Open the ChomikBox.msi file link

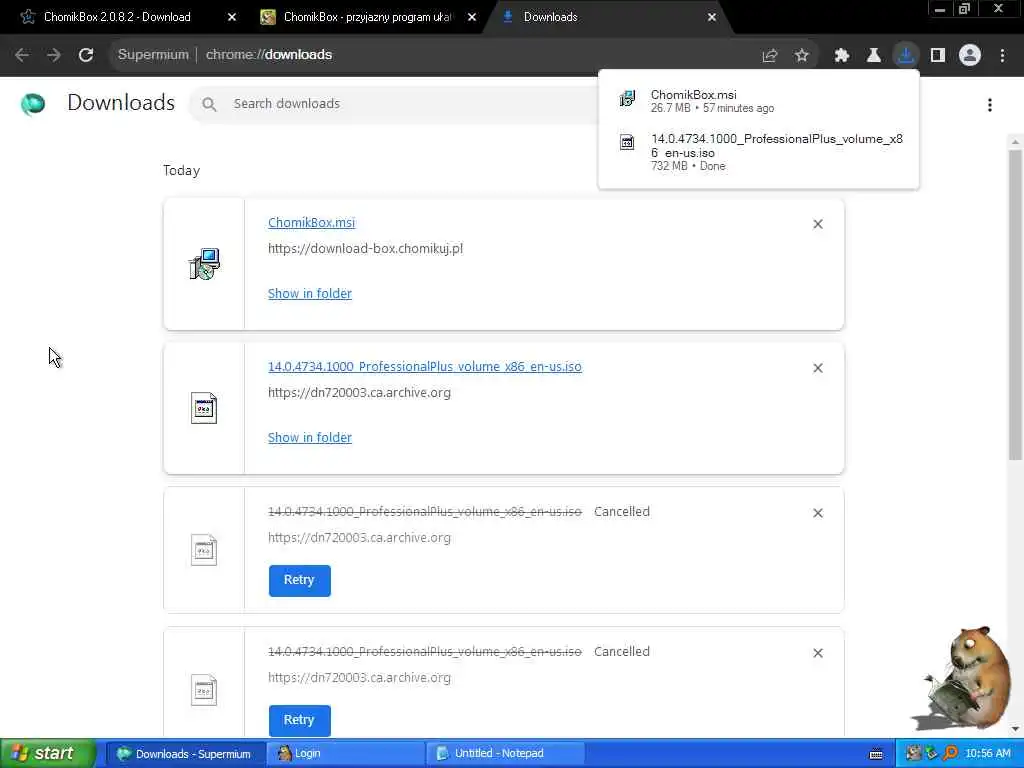(x=312, y=223)
